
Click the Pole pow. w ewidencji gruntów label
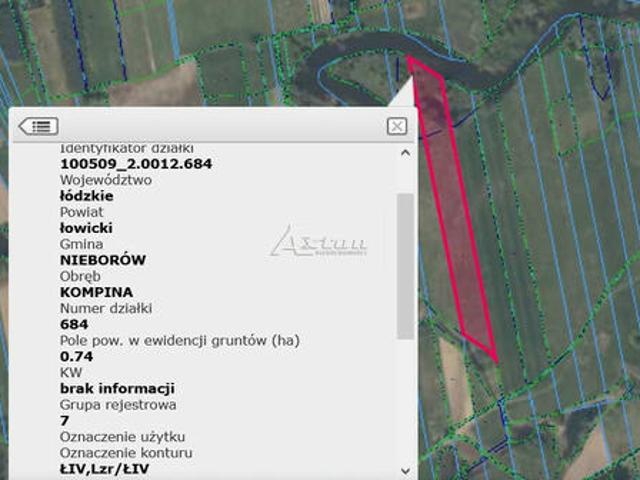tap(180, 340)
